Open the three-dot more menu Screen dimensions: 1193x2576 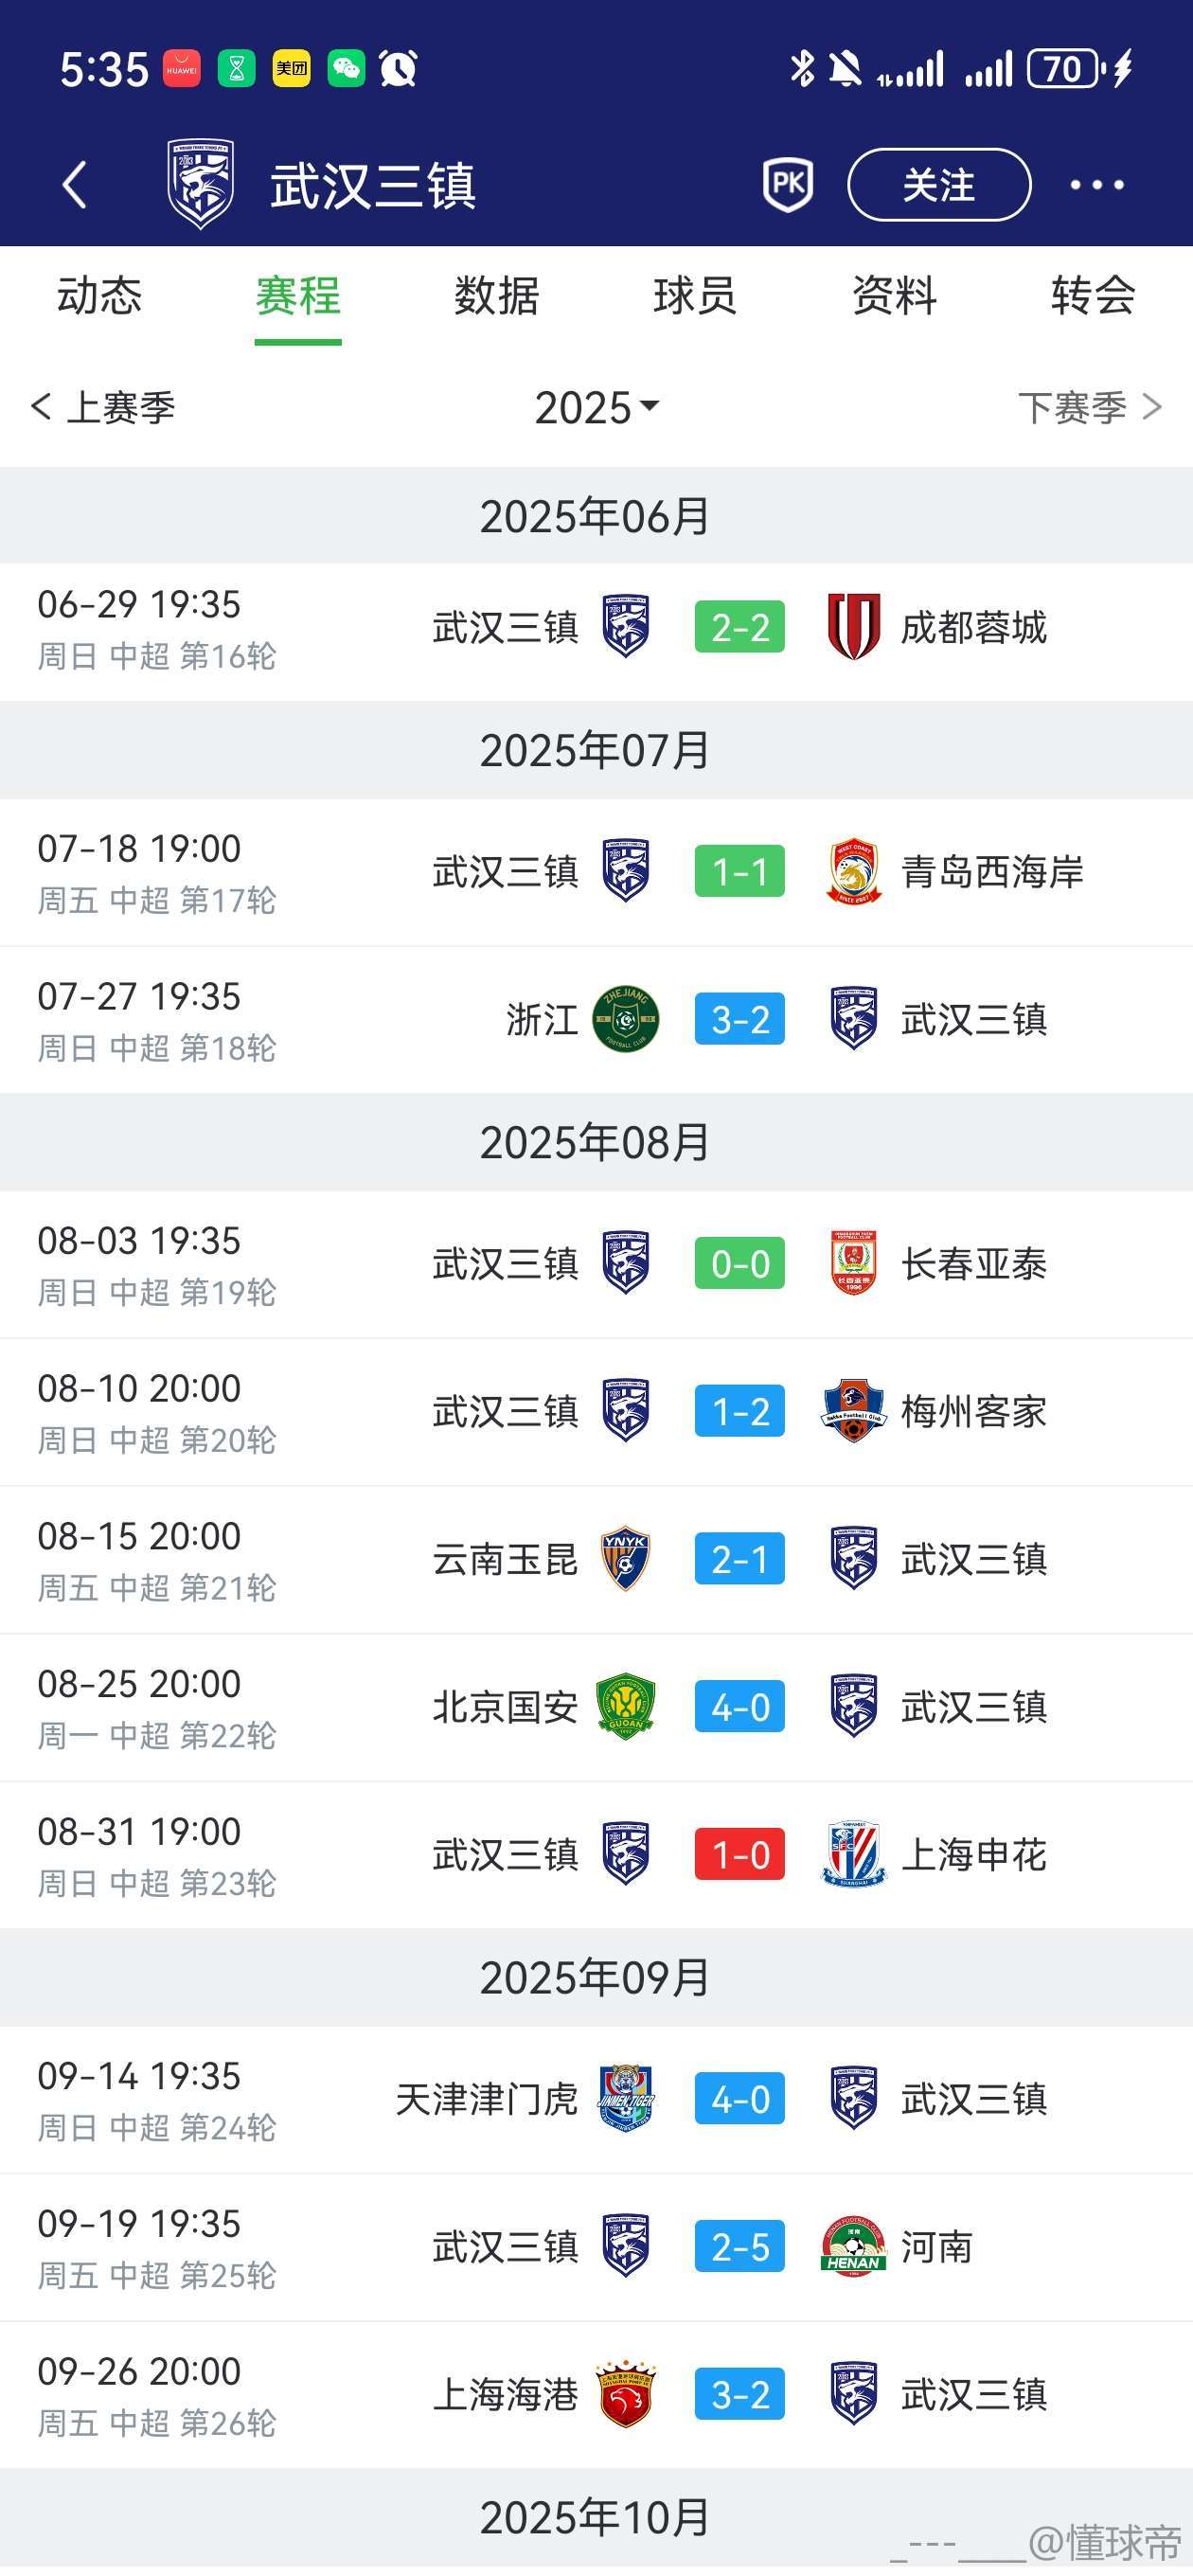(1097, 185)
